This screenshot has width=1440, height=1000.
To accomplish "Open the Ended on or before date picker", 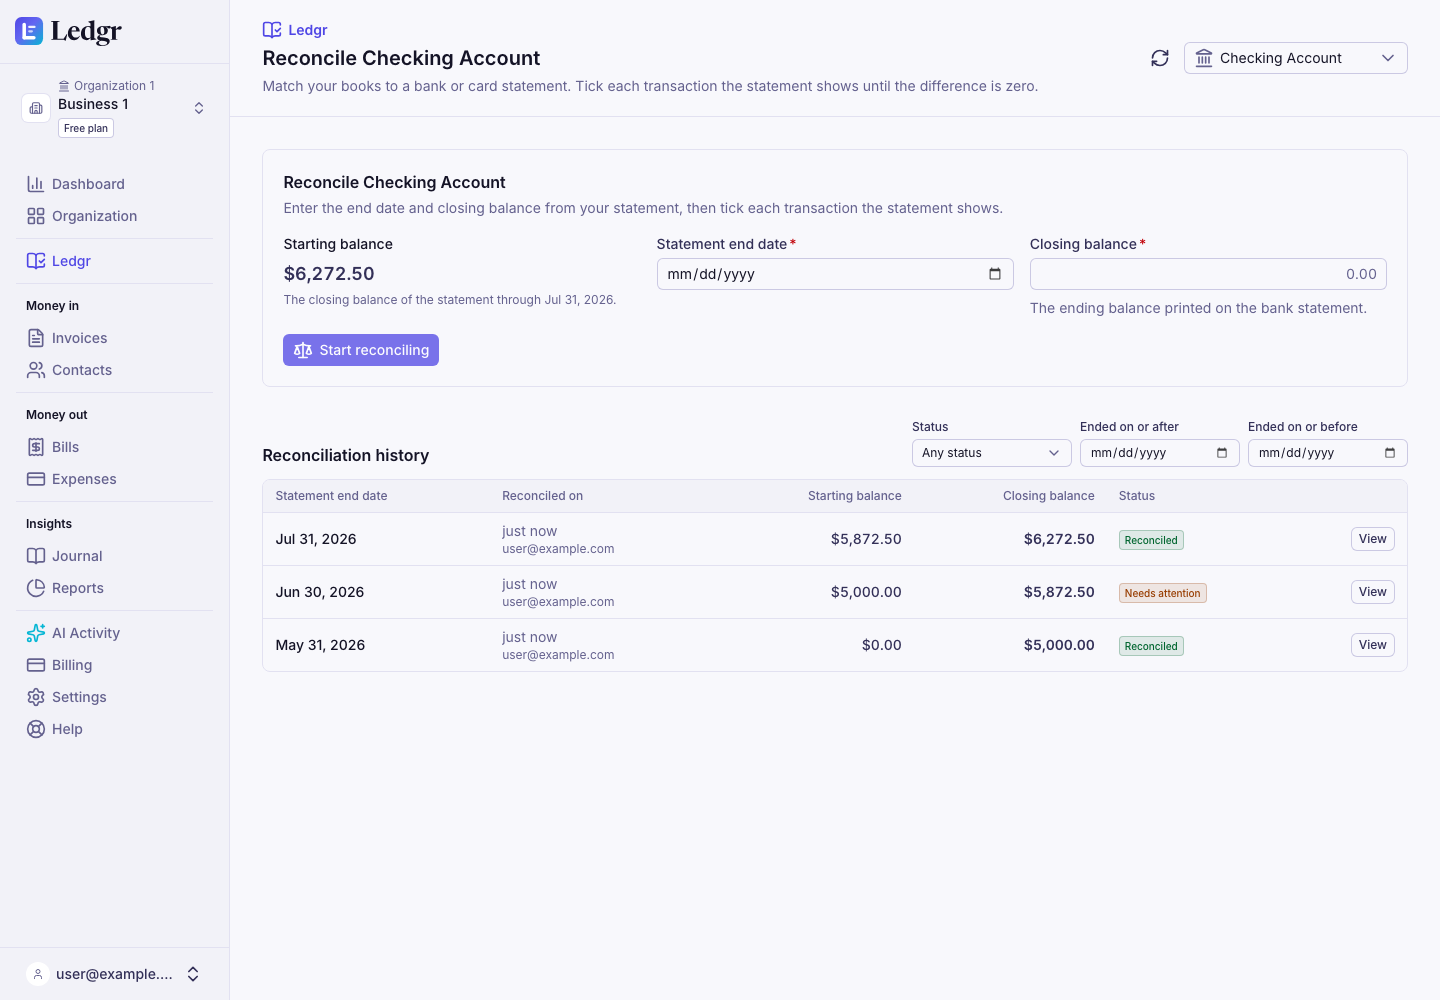I will (x=1390, y=453).
